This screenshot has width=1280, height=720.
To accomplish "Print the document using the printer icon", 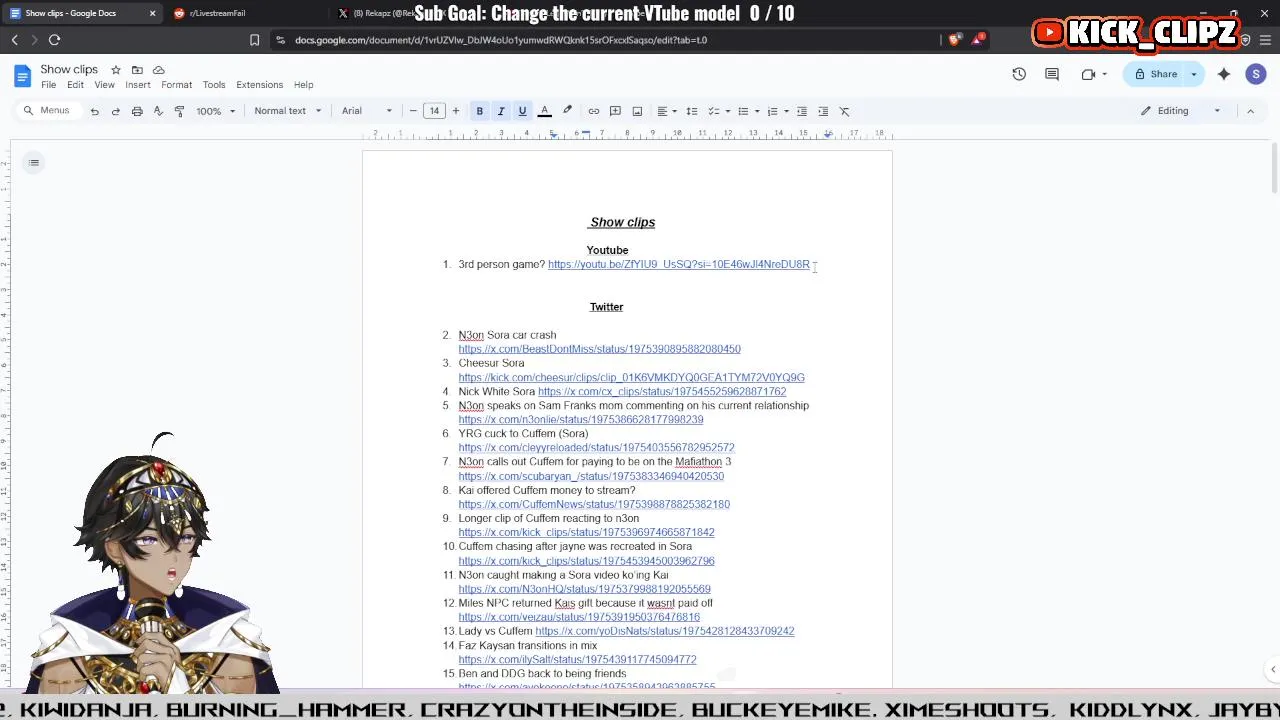I will click(137, 111).
